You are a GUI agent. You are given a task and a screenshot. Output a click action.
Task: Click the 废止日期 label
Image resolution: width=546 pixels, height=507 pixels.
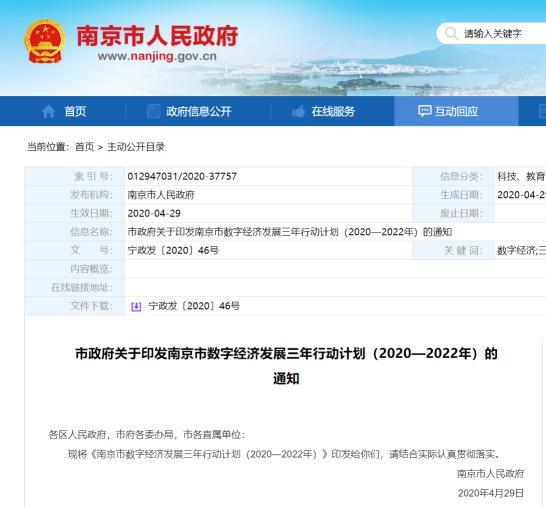click(x=461, y=213)
